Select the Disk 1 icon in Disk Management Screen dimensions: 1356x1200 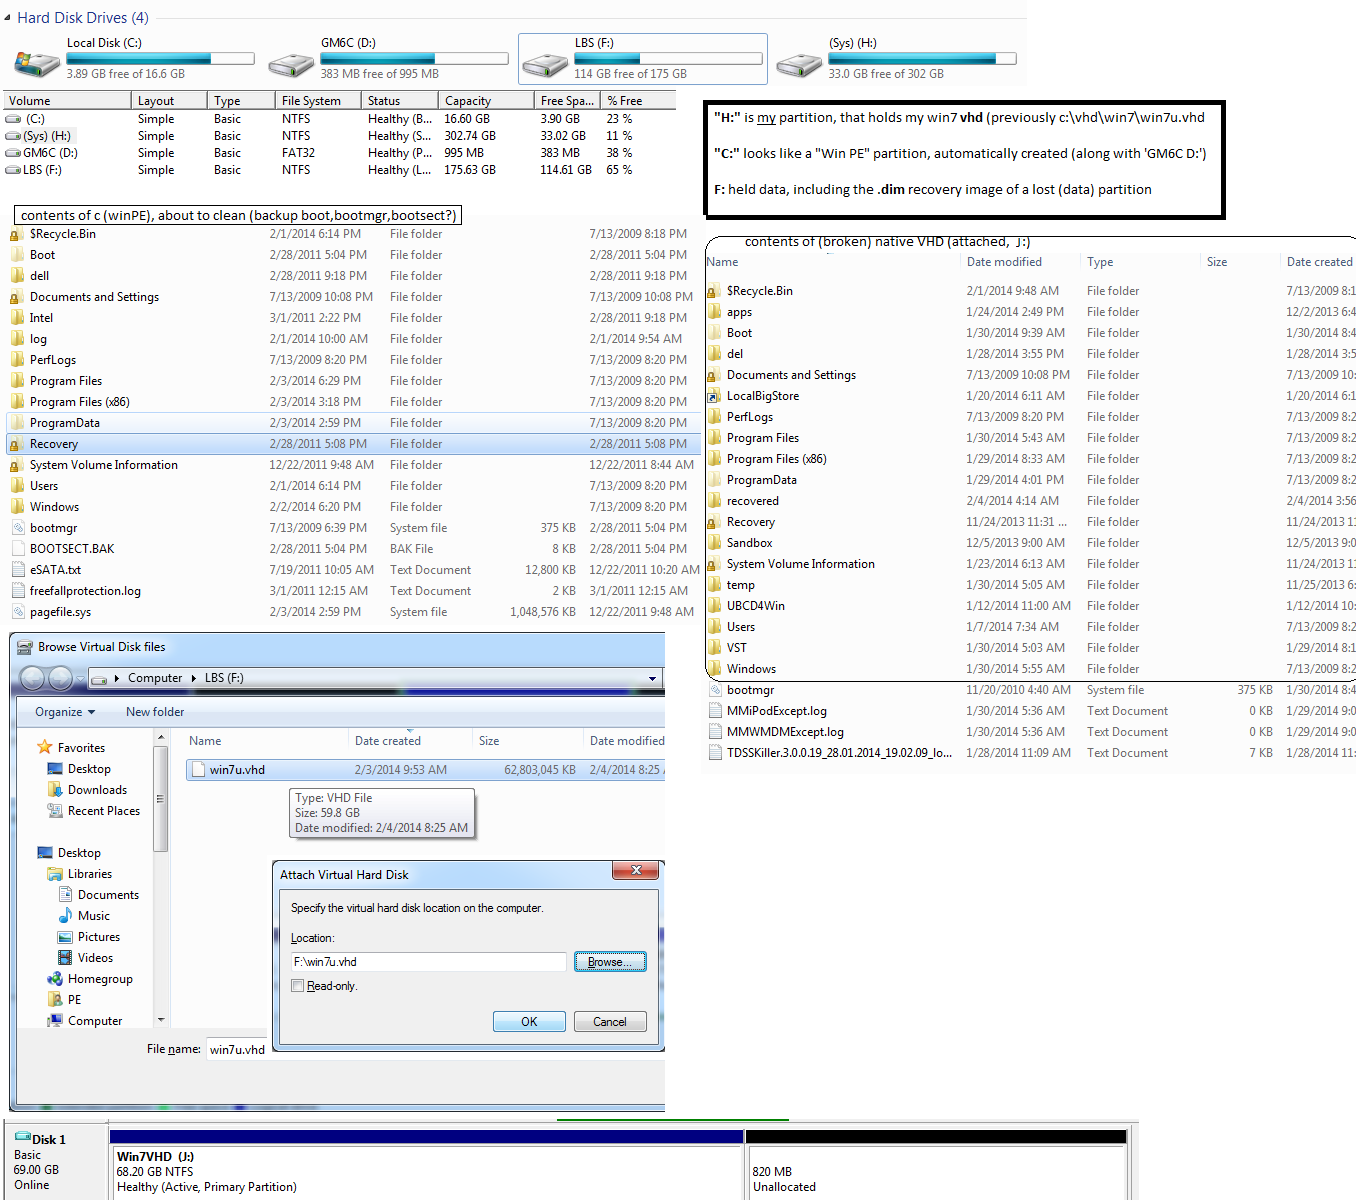coord(23,1138)
